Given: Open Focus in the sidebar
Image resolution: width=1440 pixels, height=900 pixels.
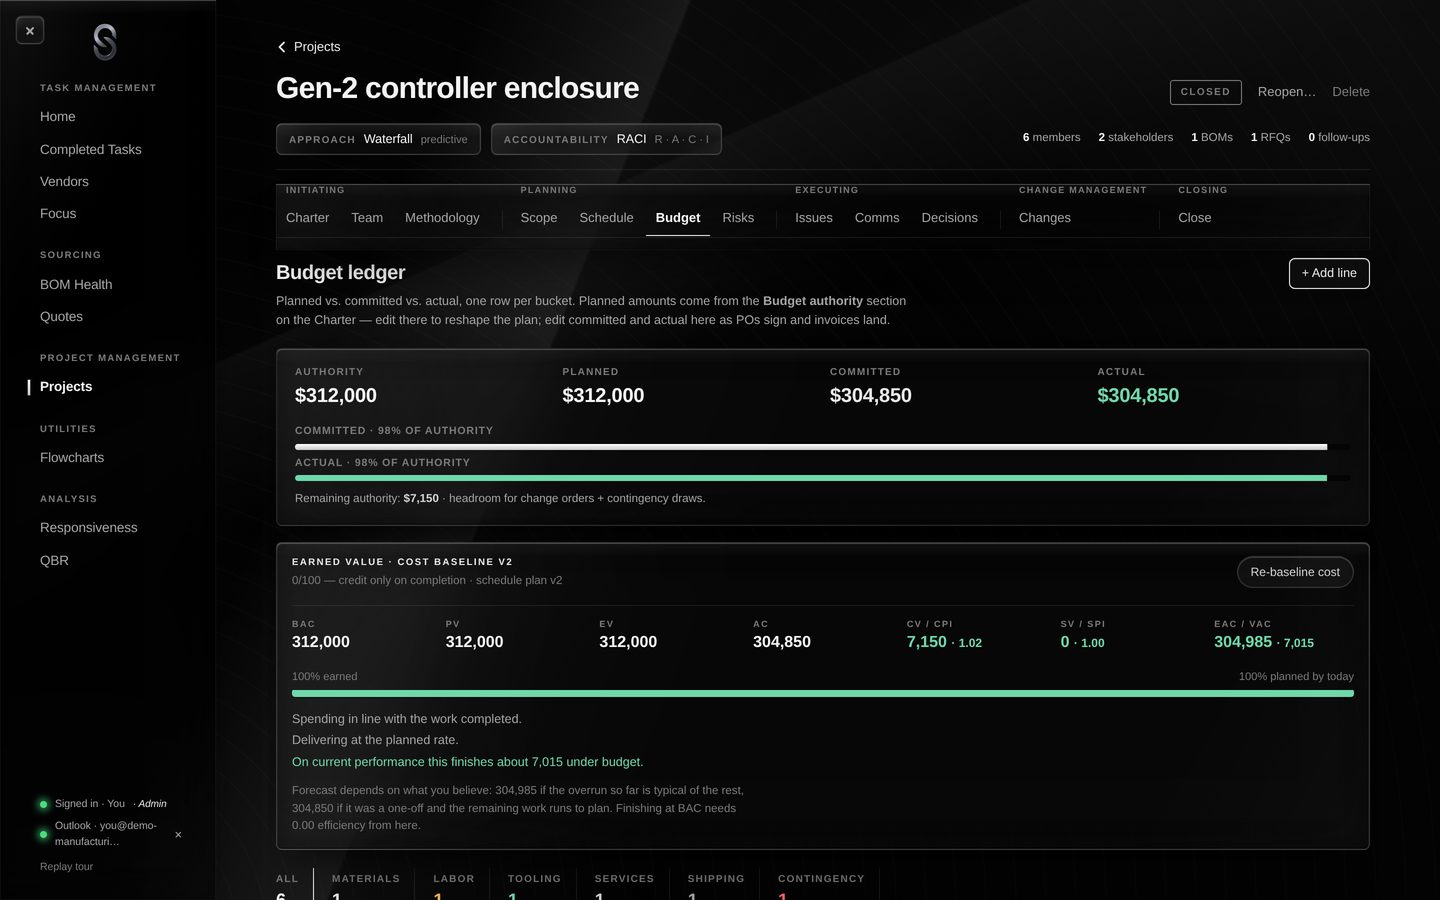Looking at the screenshot, I should 58,213.
